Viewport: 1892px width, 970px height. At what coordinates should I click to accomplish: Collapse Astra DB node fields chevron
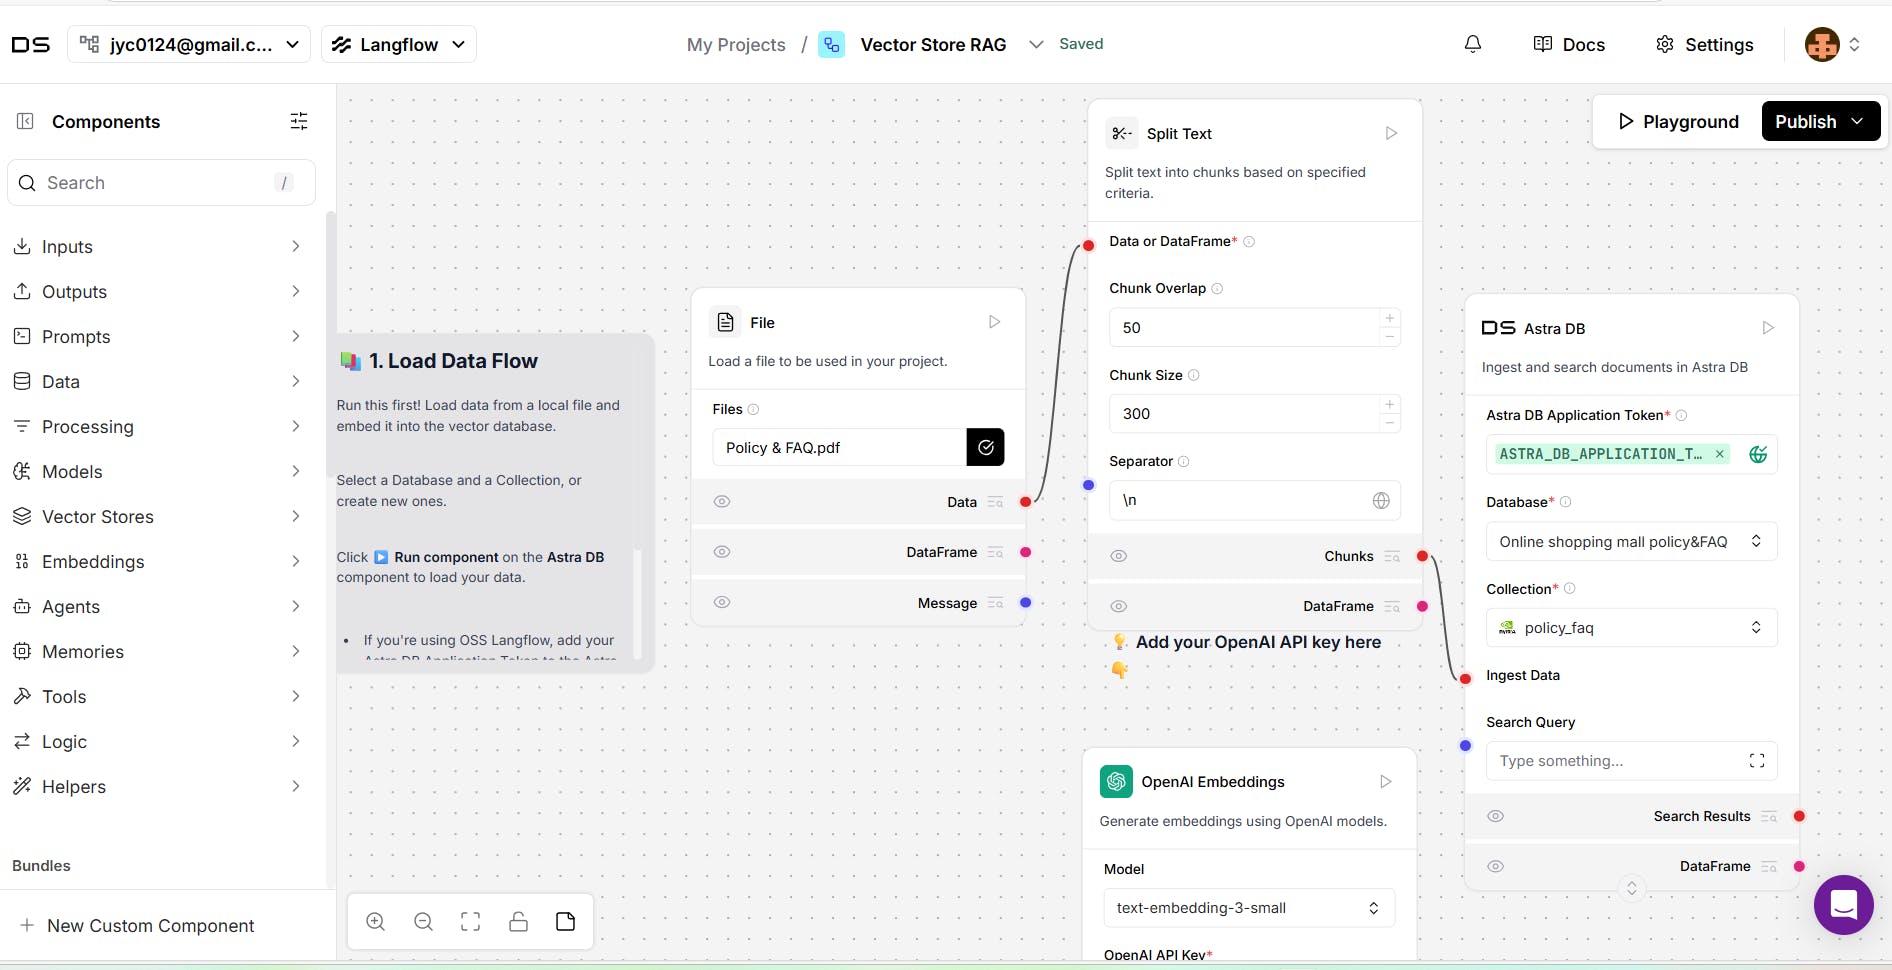(x=1632, y=888)
